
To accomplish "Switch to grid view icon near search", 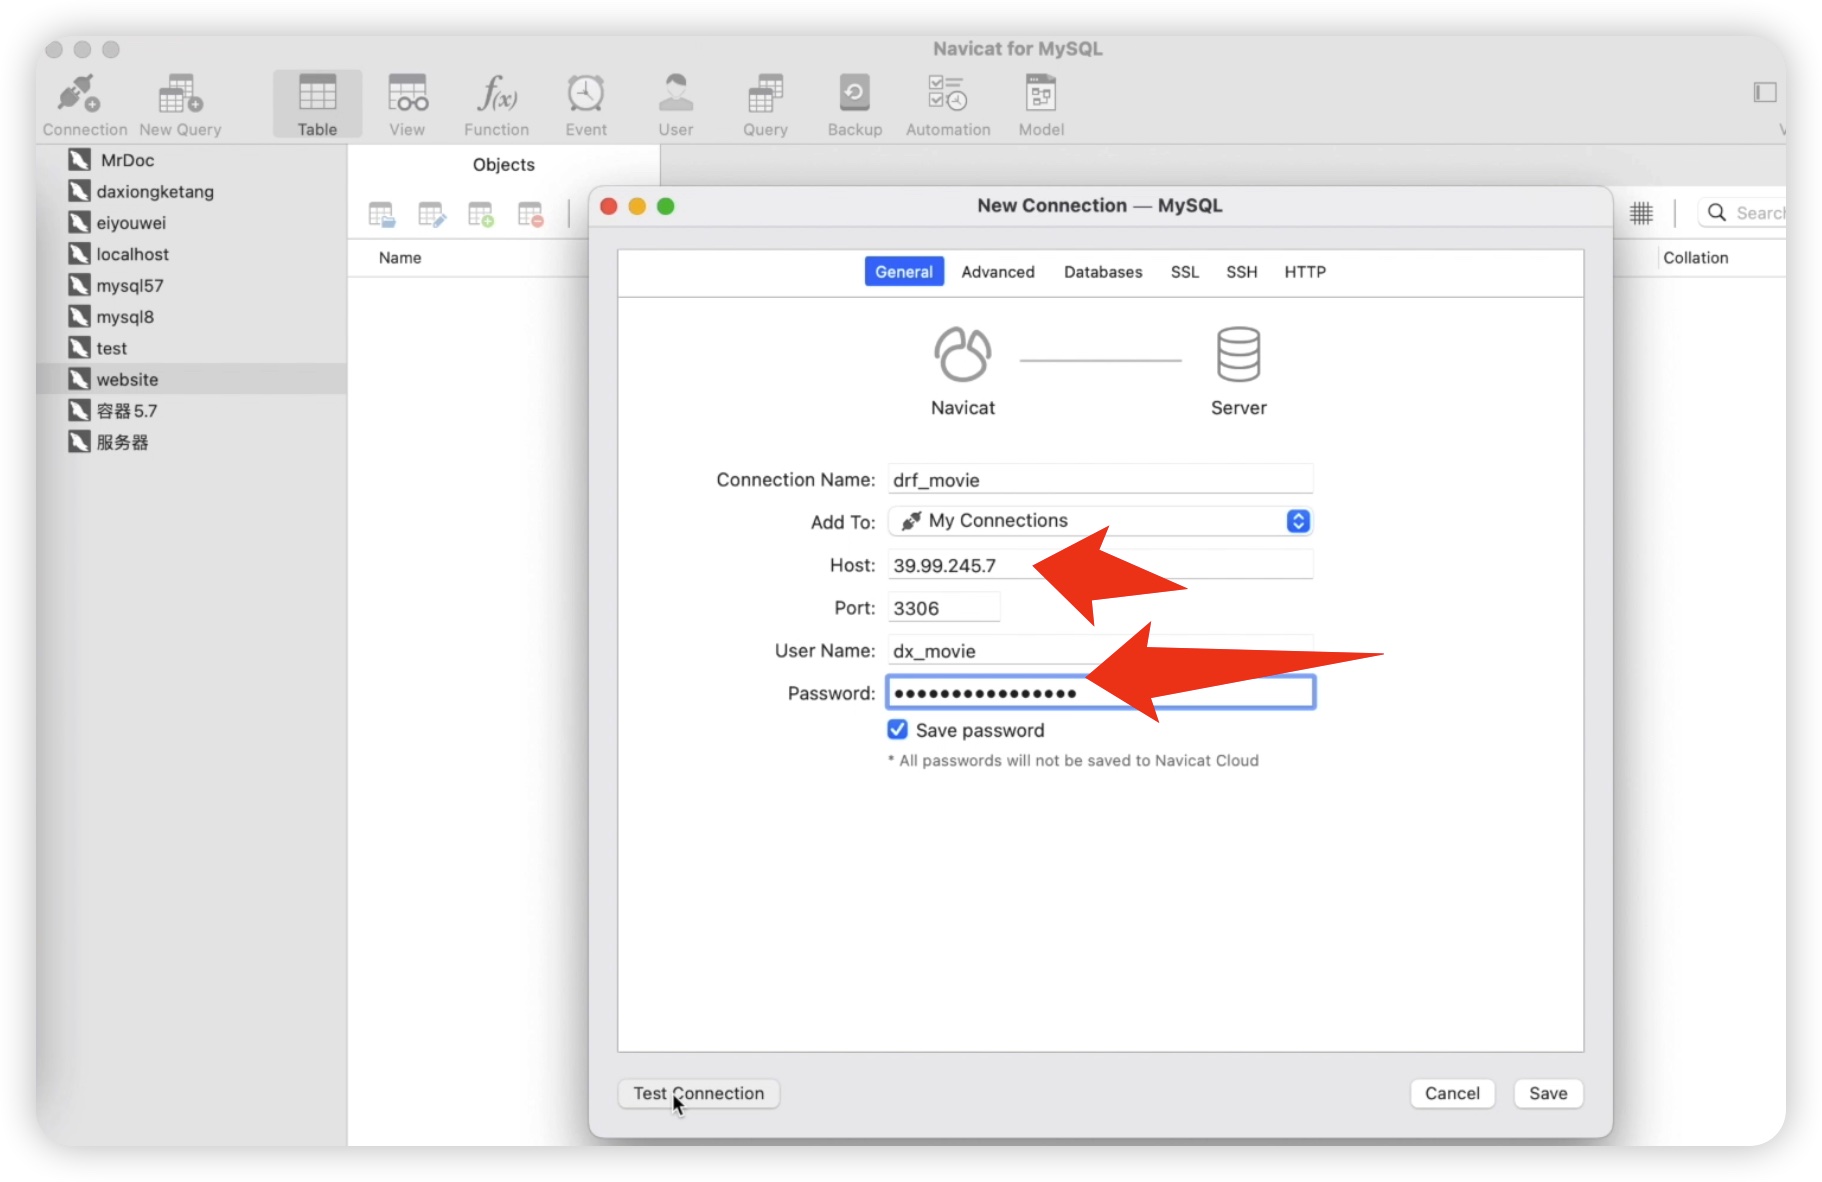I will point(1641,213).
